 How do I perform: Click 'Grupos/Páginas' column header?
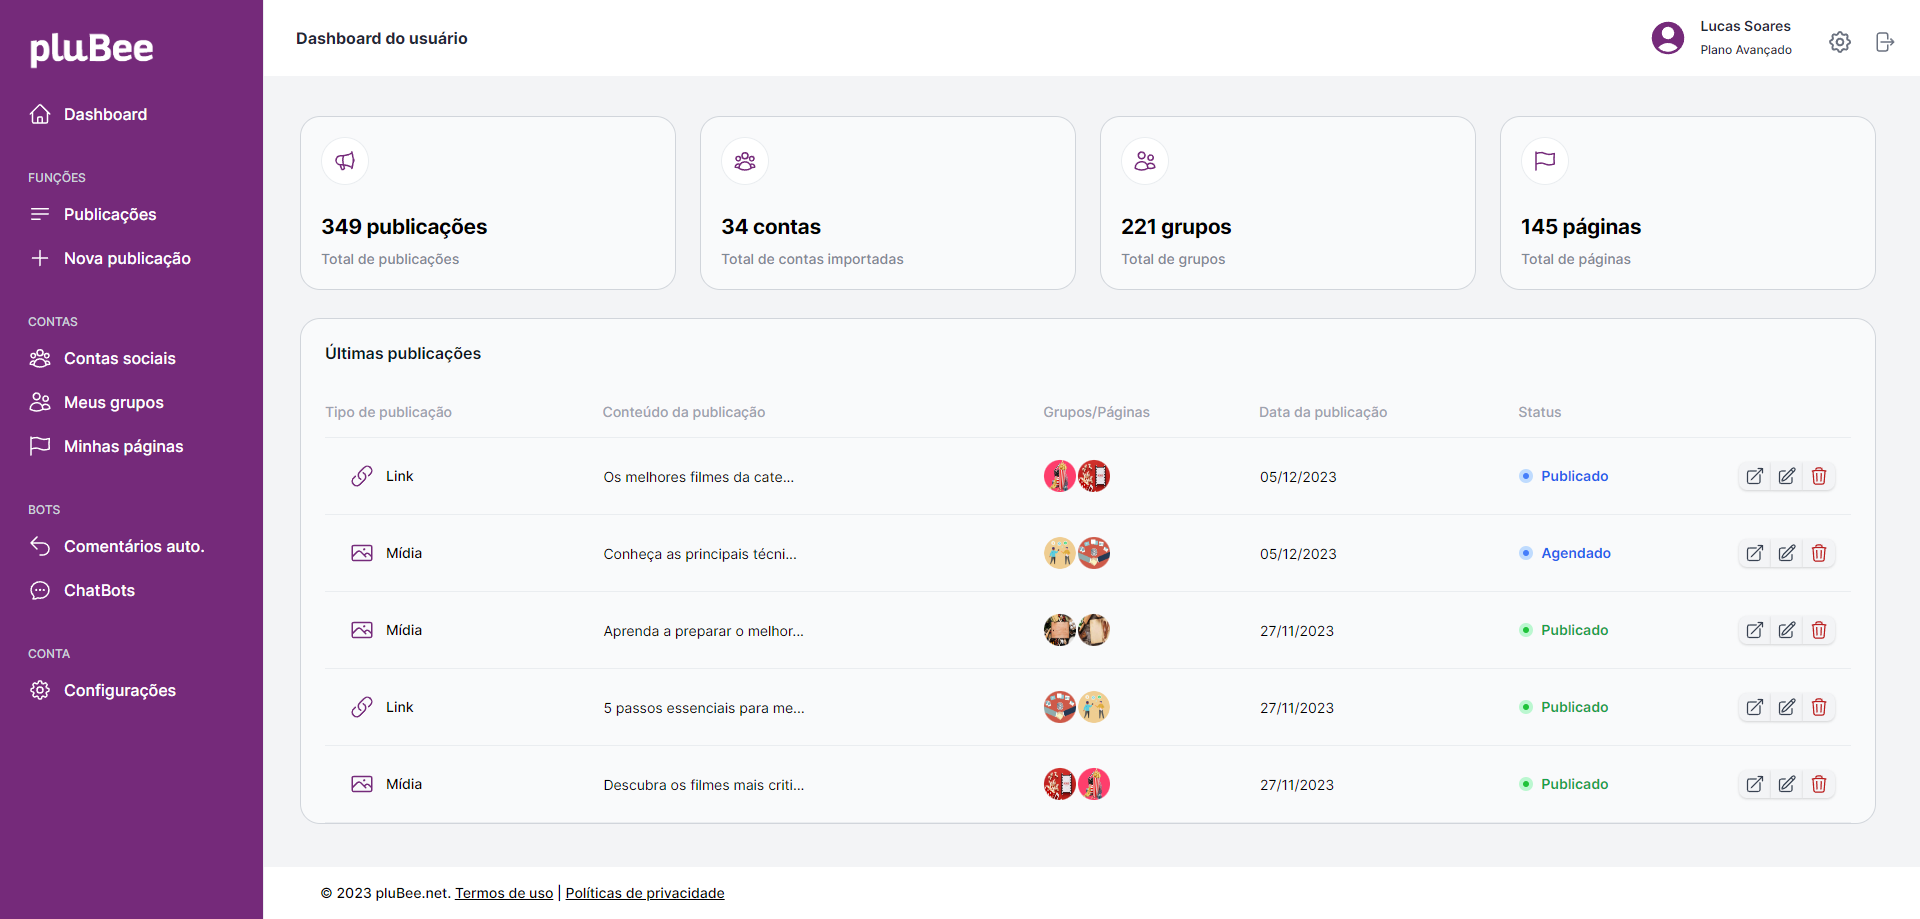click(x=1096, y=412)
